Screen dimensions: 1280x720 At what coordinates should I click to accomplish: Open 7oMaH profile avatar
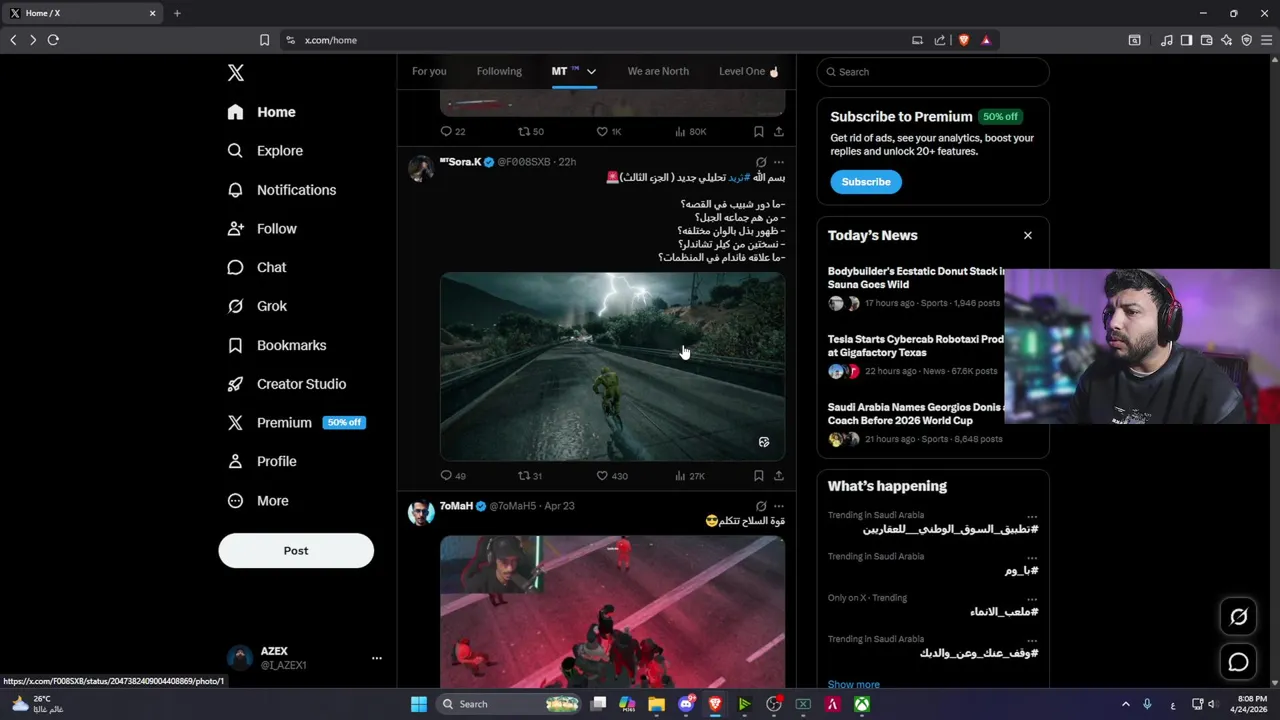pyautogui.click(x=421, y=512)
